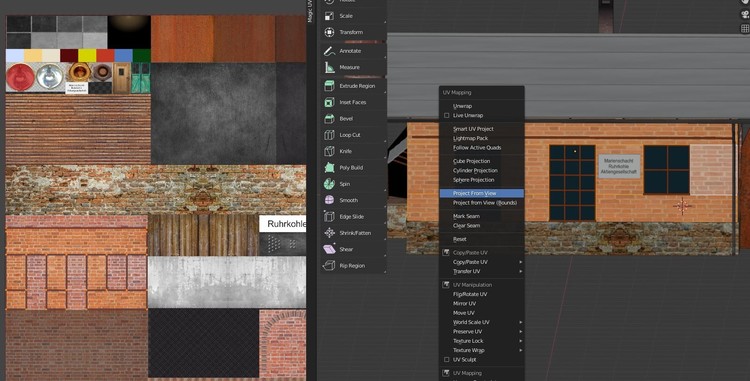750x381 pixels.
Task: Choose Follow Active Quads
Action: click(482, 148)
